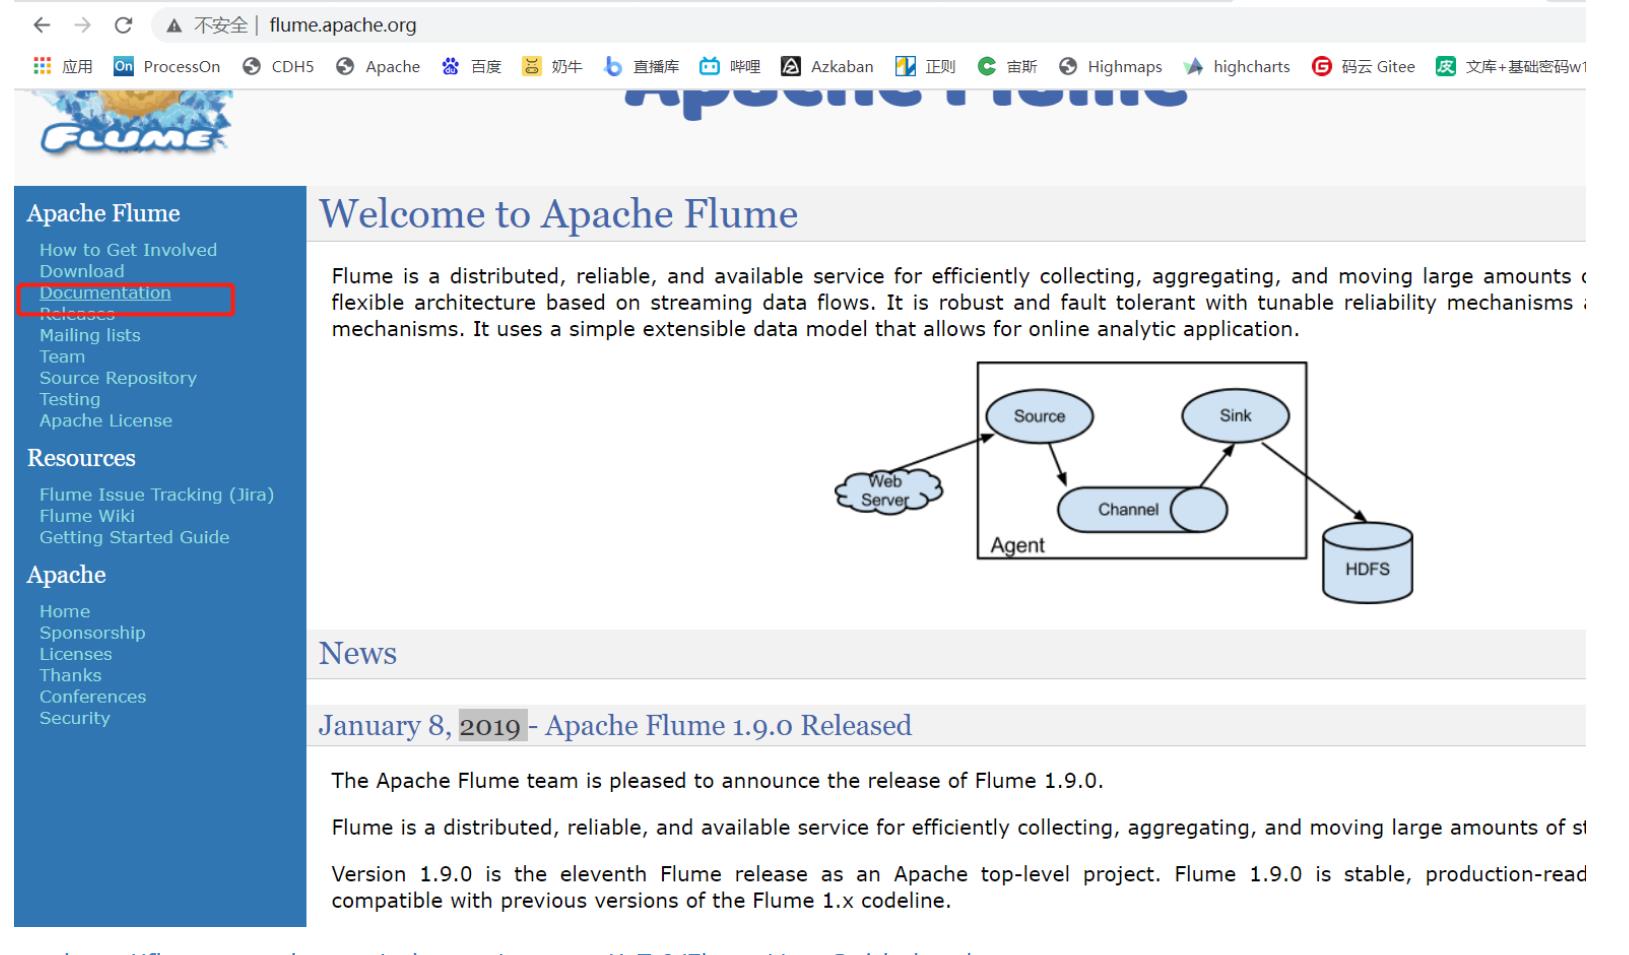Click the browser forward arrow
The height and width of the screenshot is (955, 1629).
pos(82,25)
